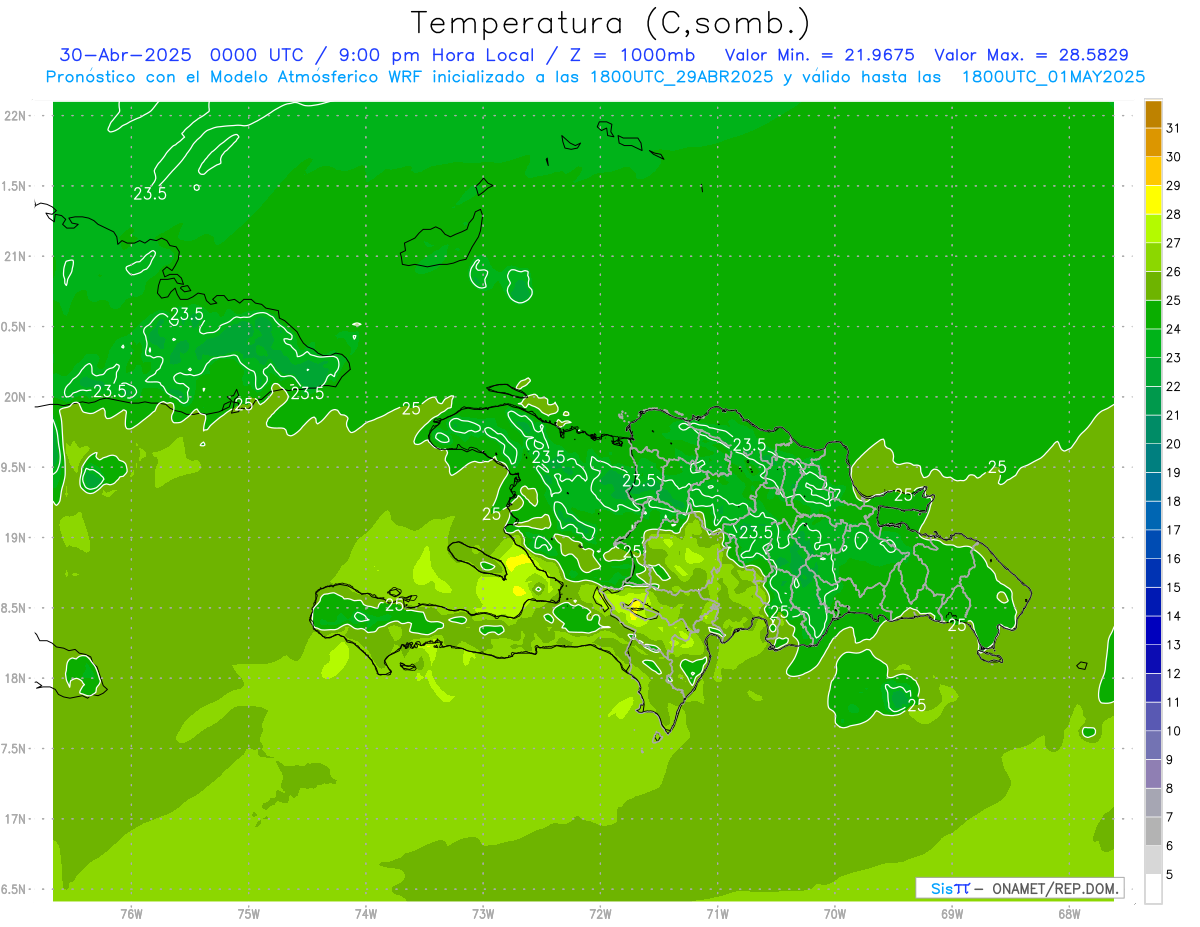Click the 68W longitude axis label
1200x927 pixels.
[x=1068, y=914]
